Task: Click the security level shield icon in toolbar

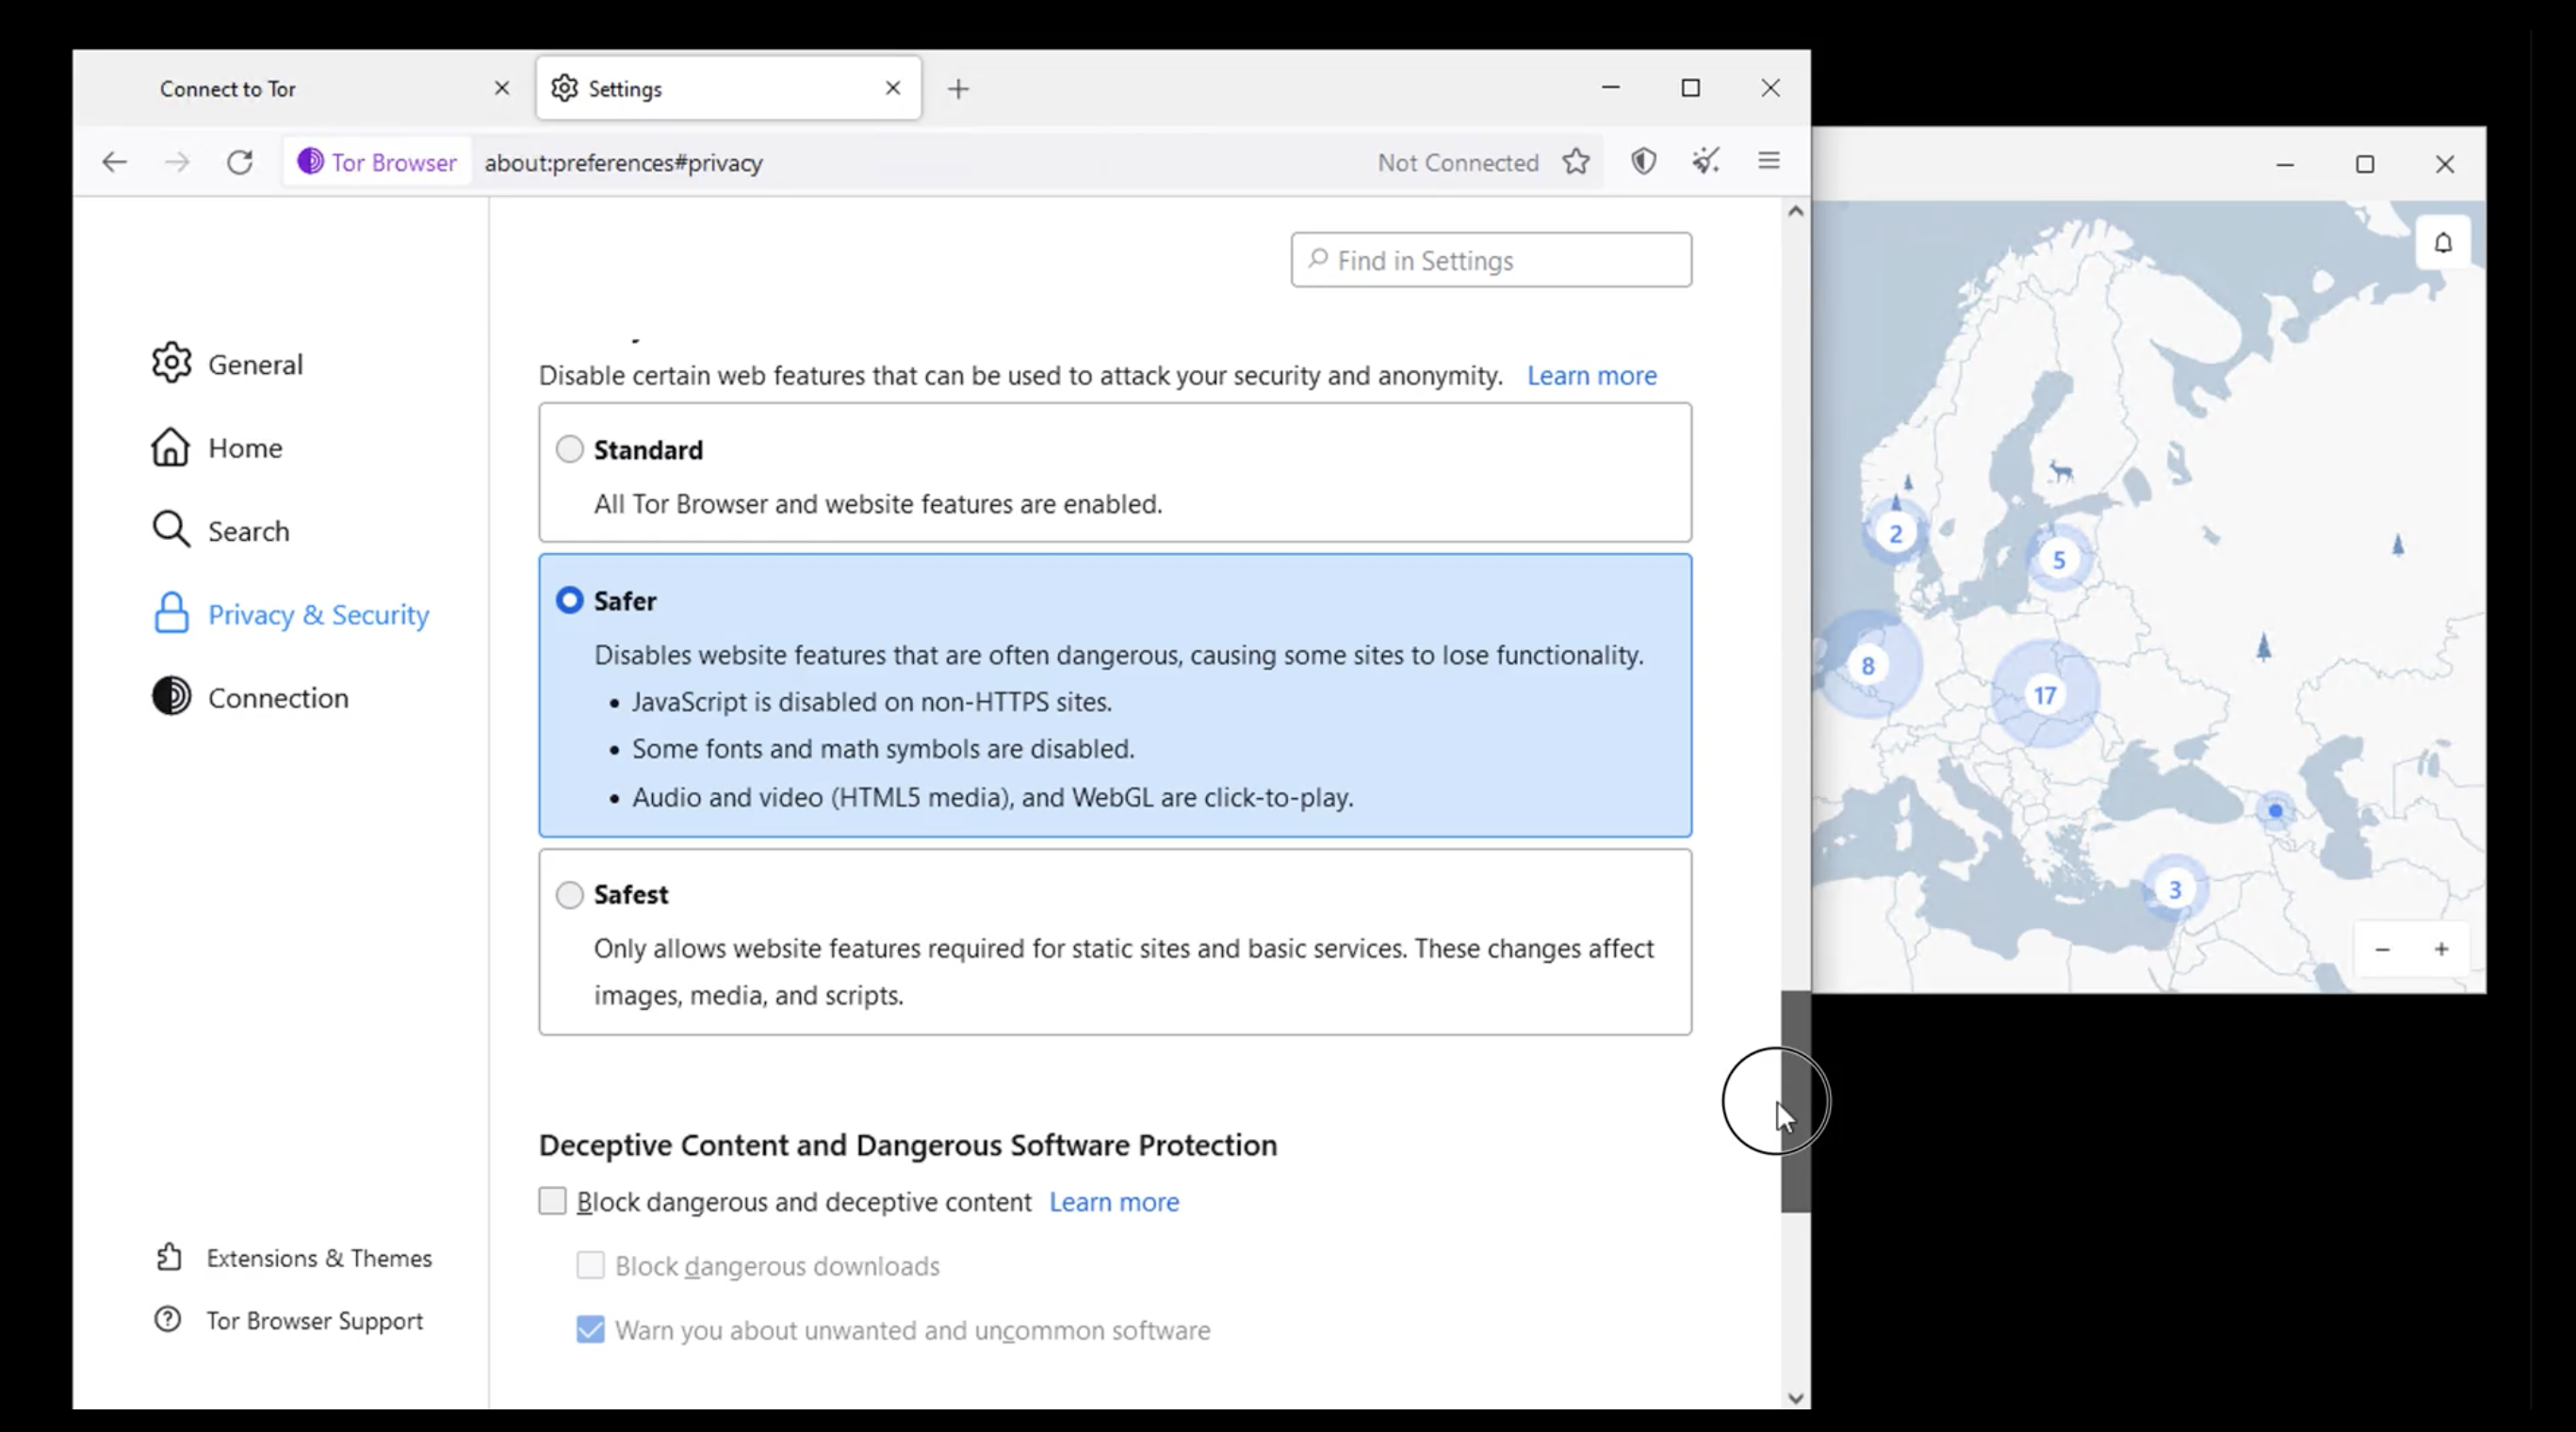Action: (x=1643, y=161)
